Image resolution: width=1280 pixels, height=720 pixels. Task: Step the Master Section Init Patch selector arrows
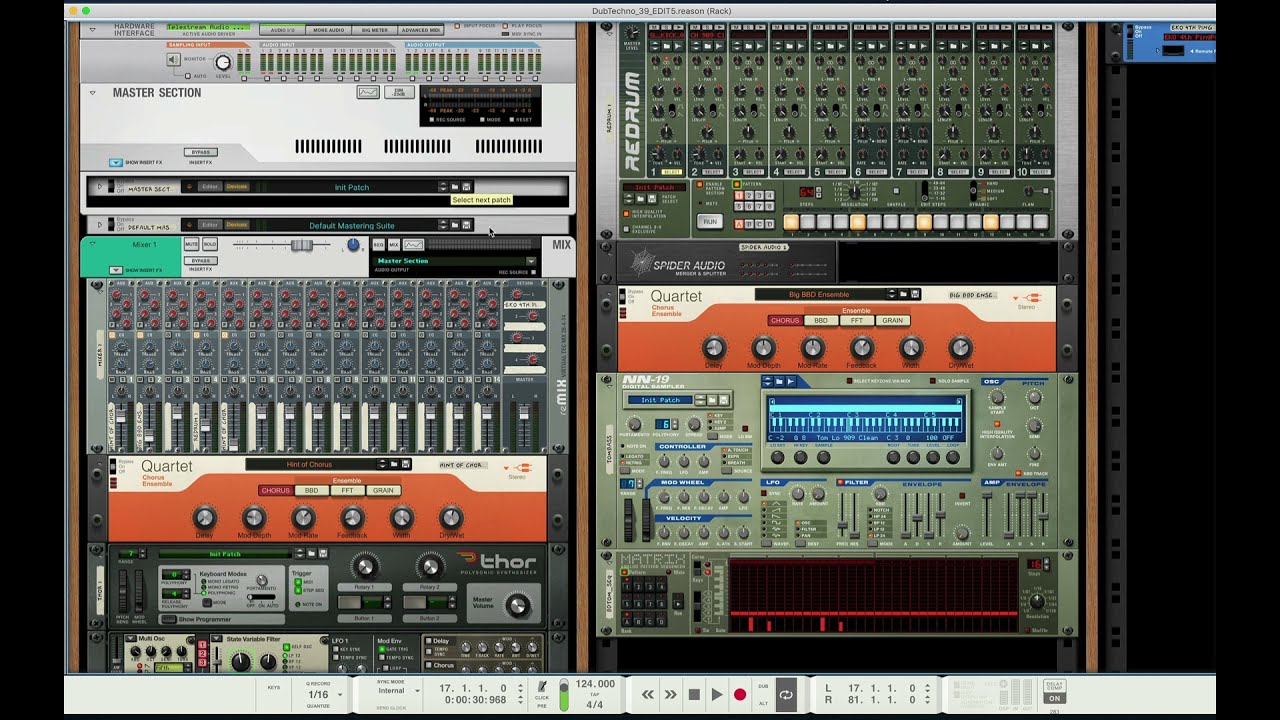442,187
